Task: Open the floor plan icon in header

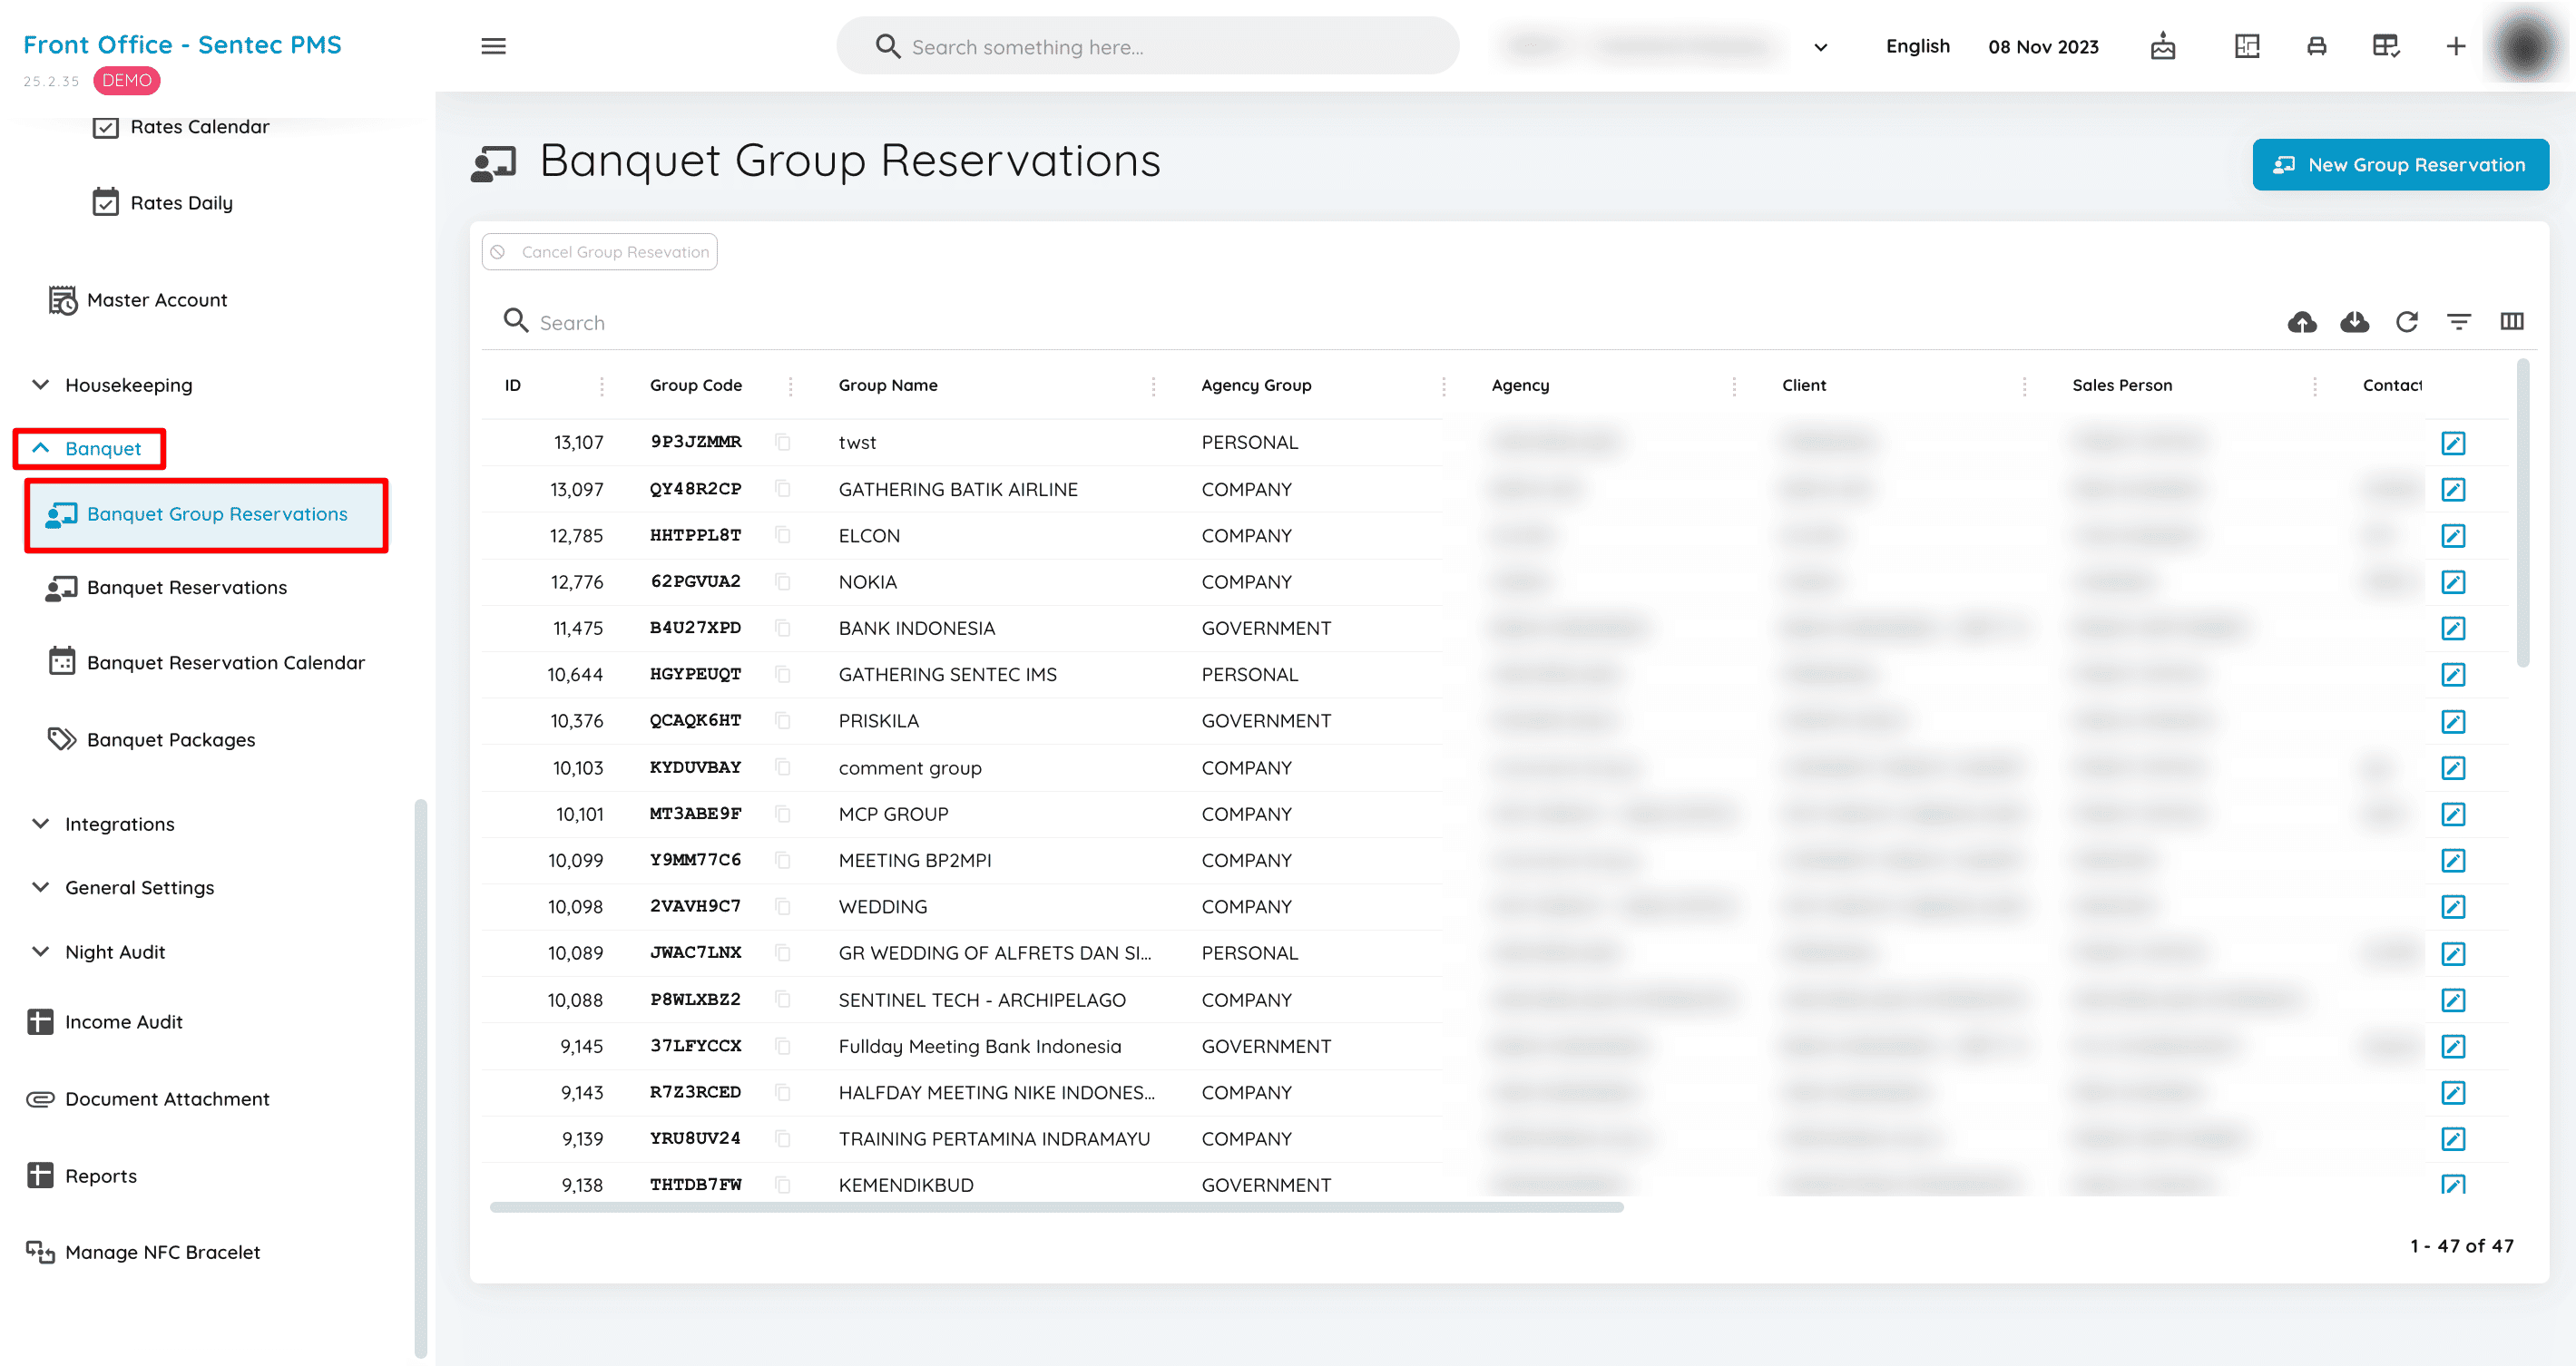Action: [2246, 46]
